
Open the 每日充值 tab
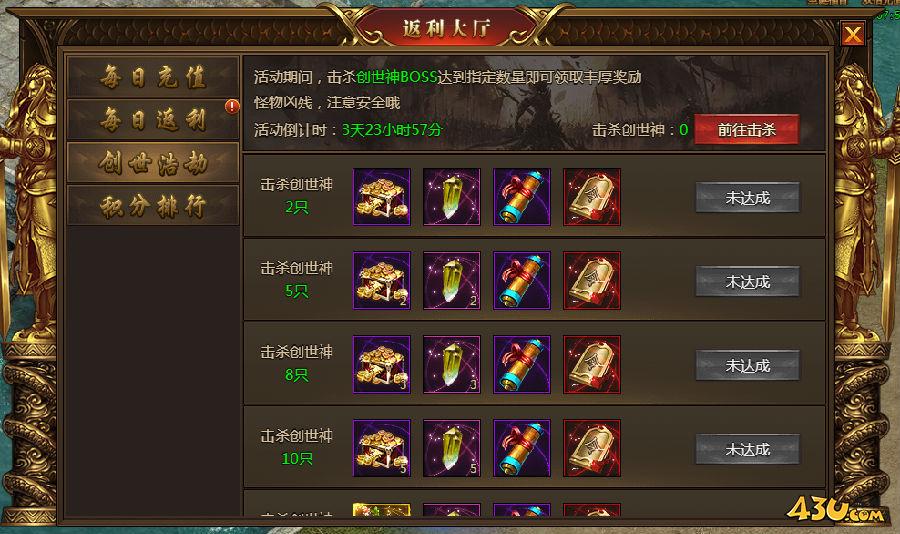click(153, 77)
